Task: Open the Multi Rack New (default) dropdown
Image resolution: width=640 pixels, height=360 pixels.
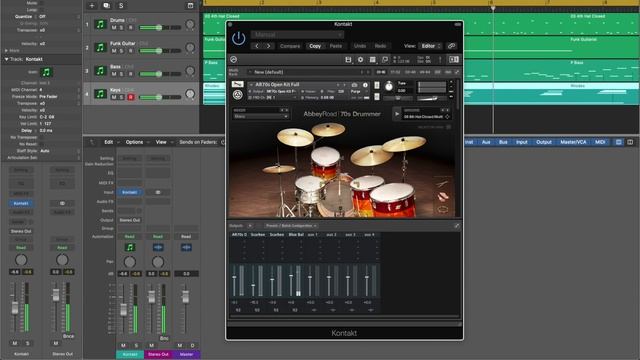Action: pyautogui.click(x=310, y=72)
